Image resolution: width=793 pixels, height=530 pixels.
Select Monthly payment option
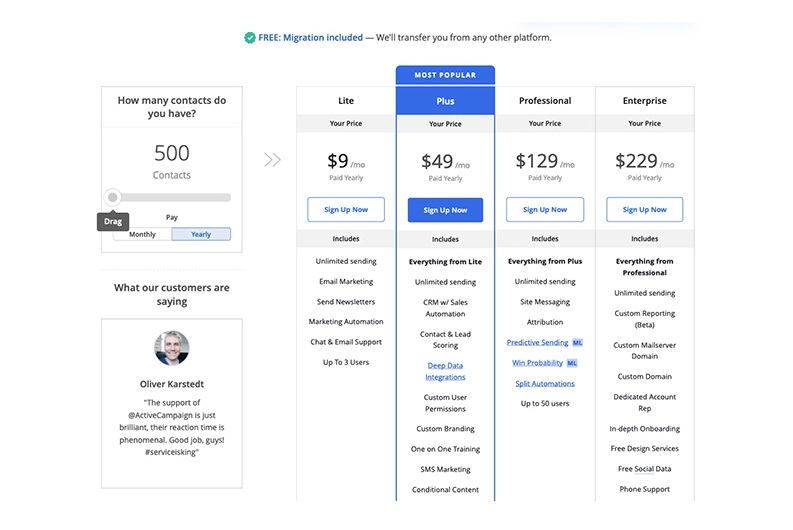pos(142,234)
